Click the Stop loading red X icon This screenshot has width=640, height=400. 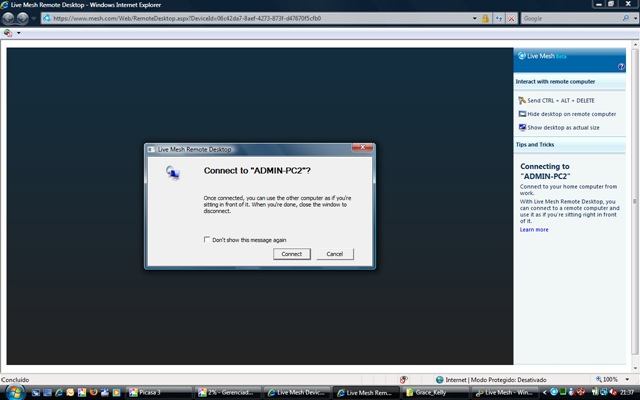click(512, 18)
